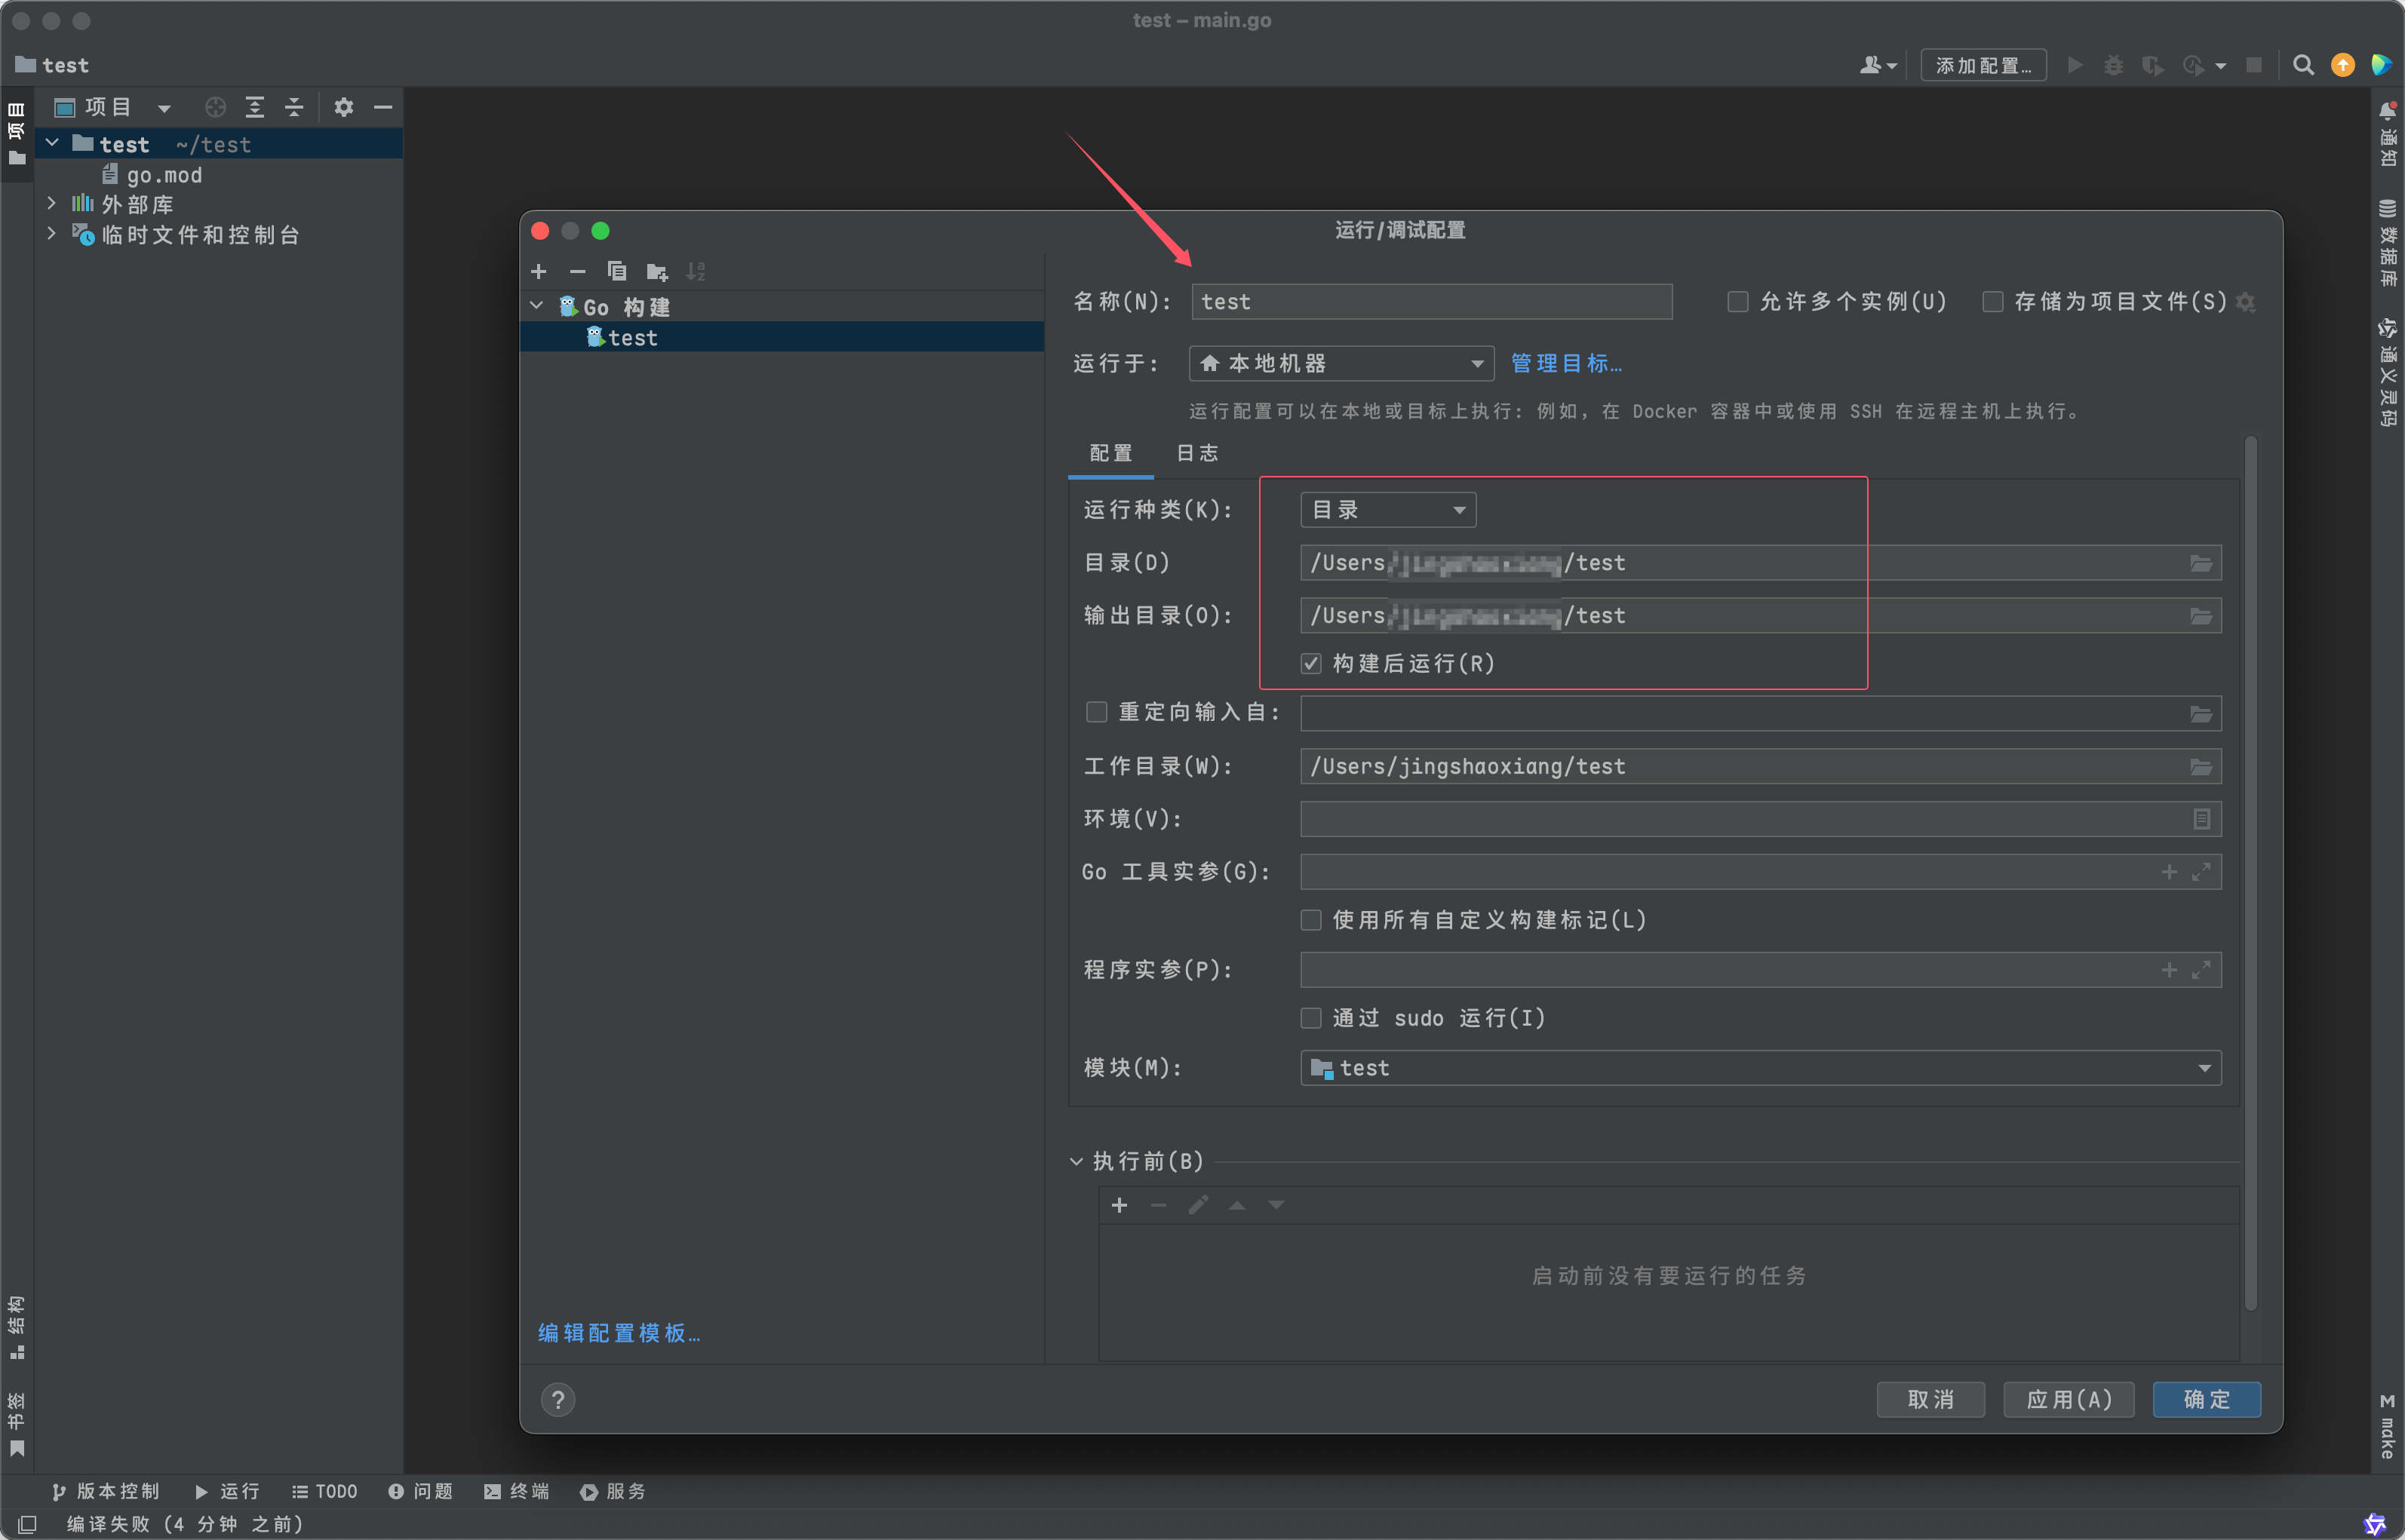The height and width of the screenshot is (1540, 2405).
Task: Enable 重定向输入自 checkbox
Action: click(1097, 712)
